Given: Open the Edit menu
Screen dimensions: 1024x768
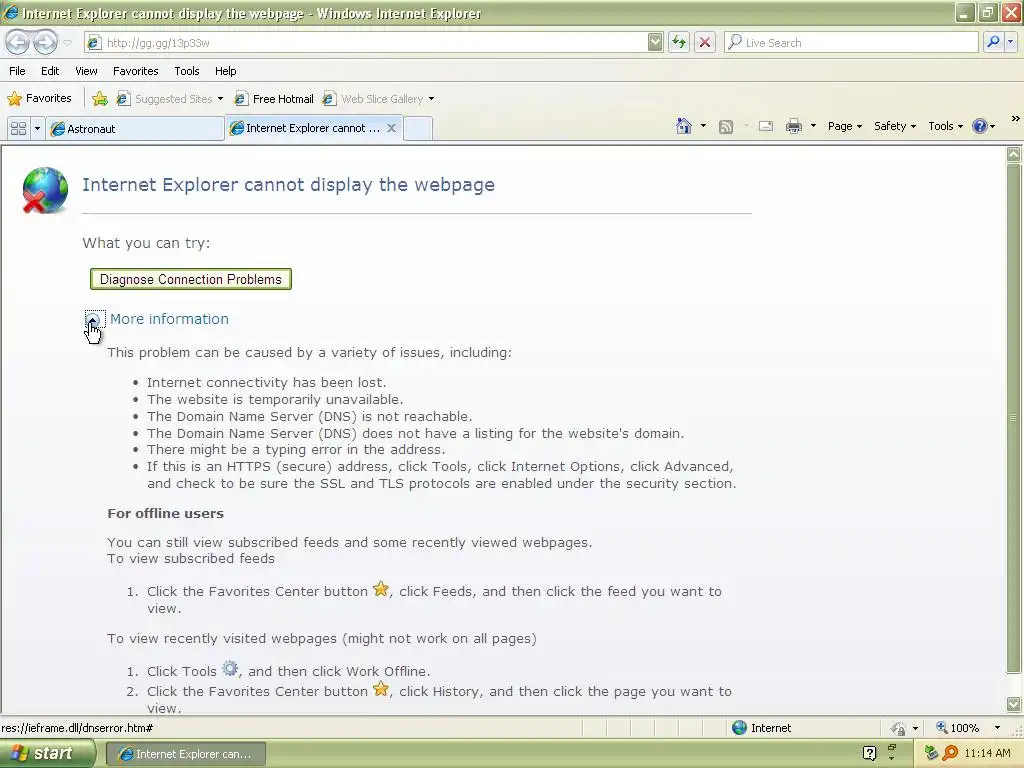Looking at the screenshot, I should (50, 71).
